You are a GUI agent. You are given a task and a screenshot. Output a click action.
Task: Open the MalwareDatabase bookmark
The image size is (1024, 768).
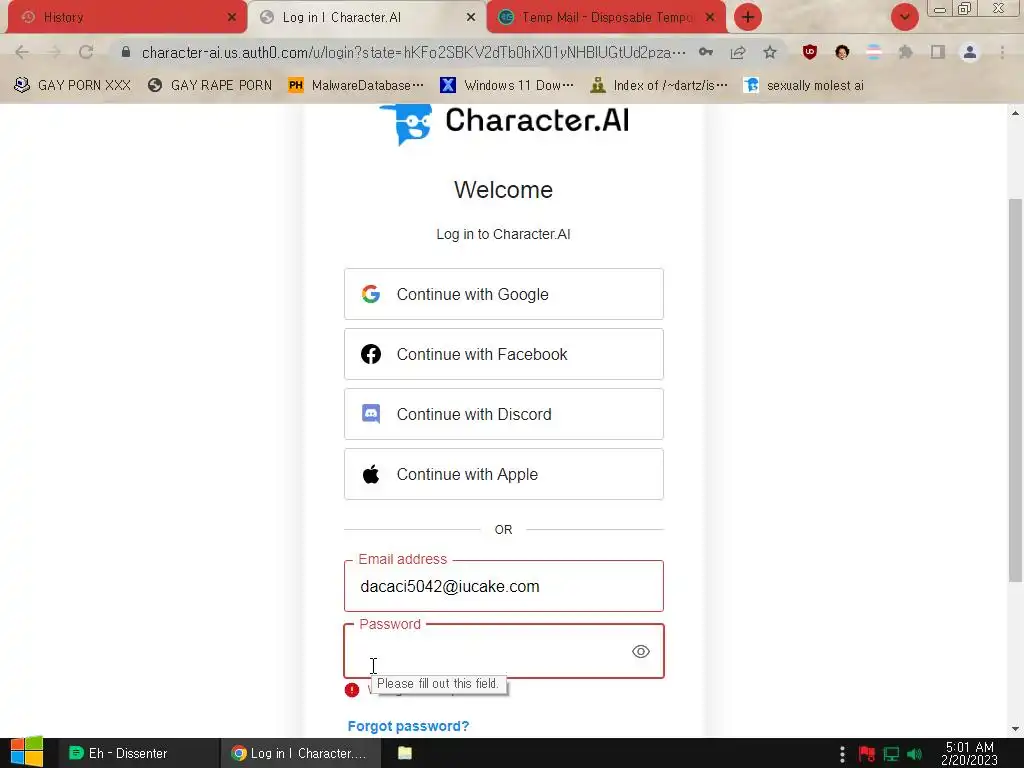click(356, 86)
